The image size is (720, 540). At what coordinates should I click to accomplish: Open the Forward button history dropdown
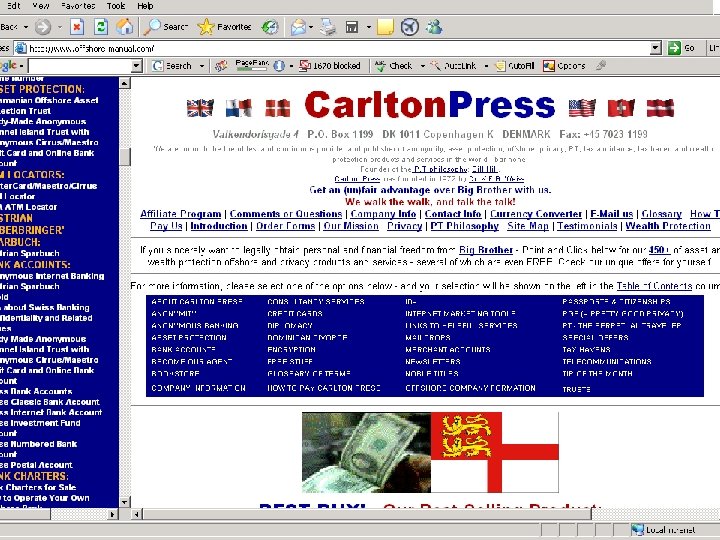(60, 27)
